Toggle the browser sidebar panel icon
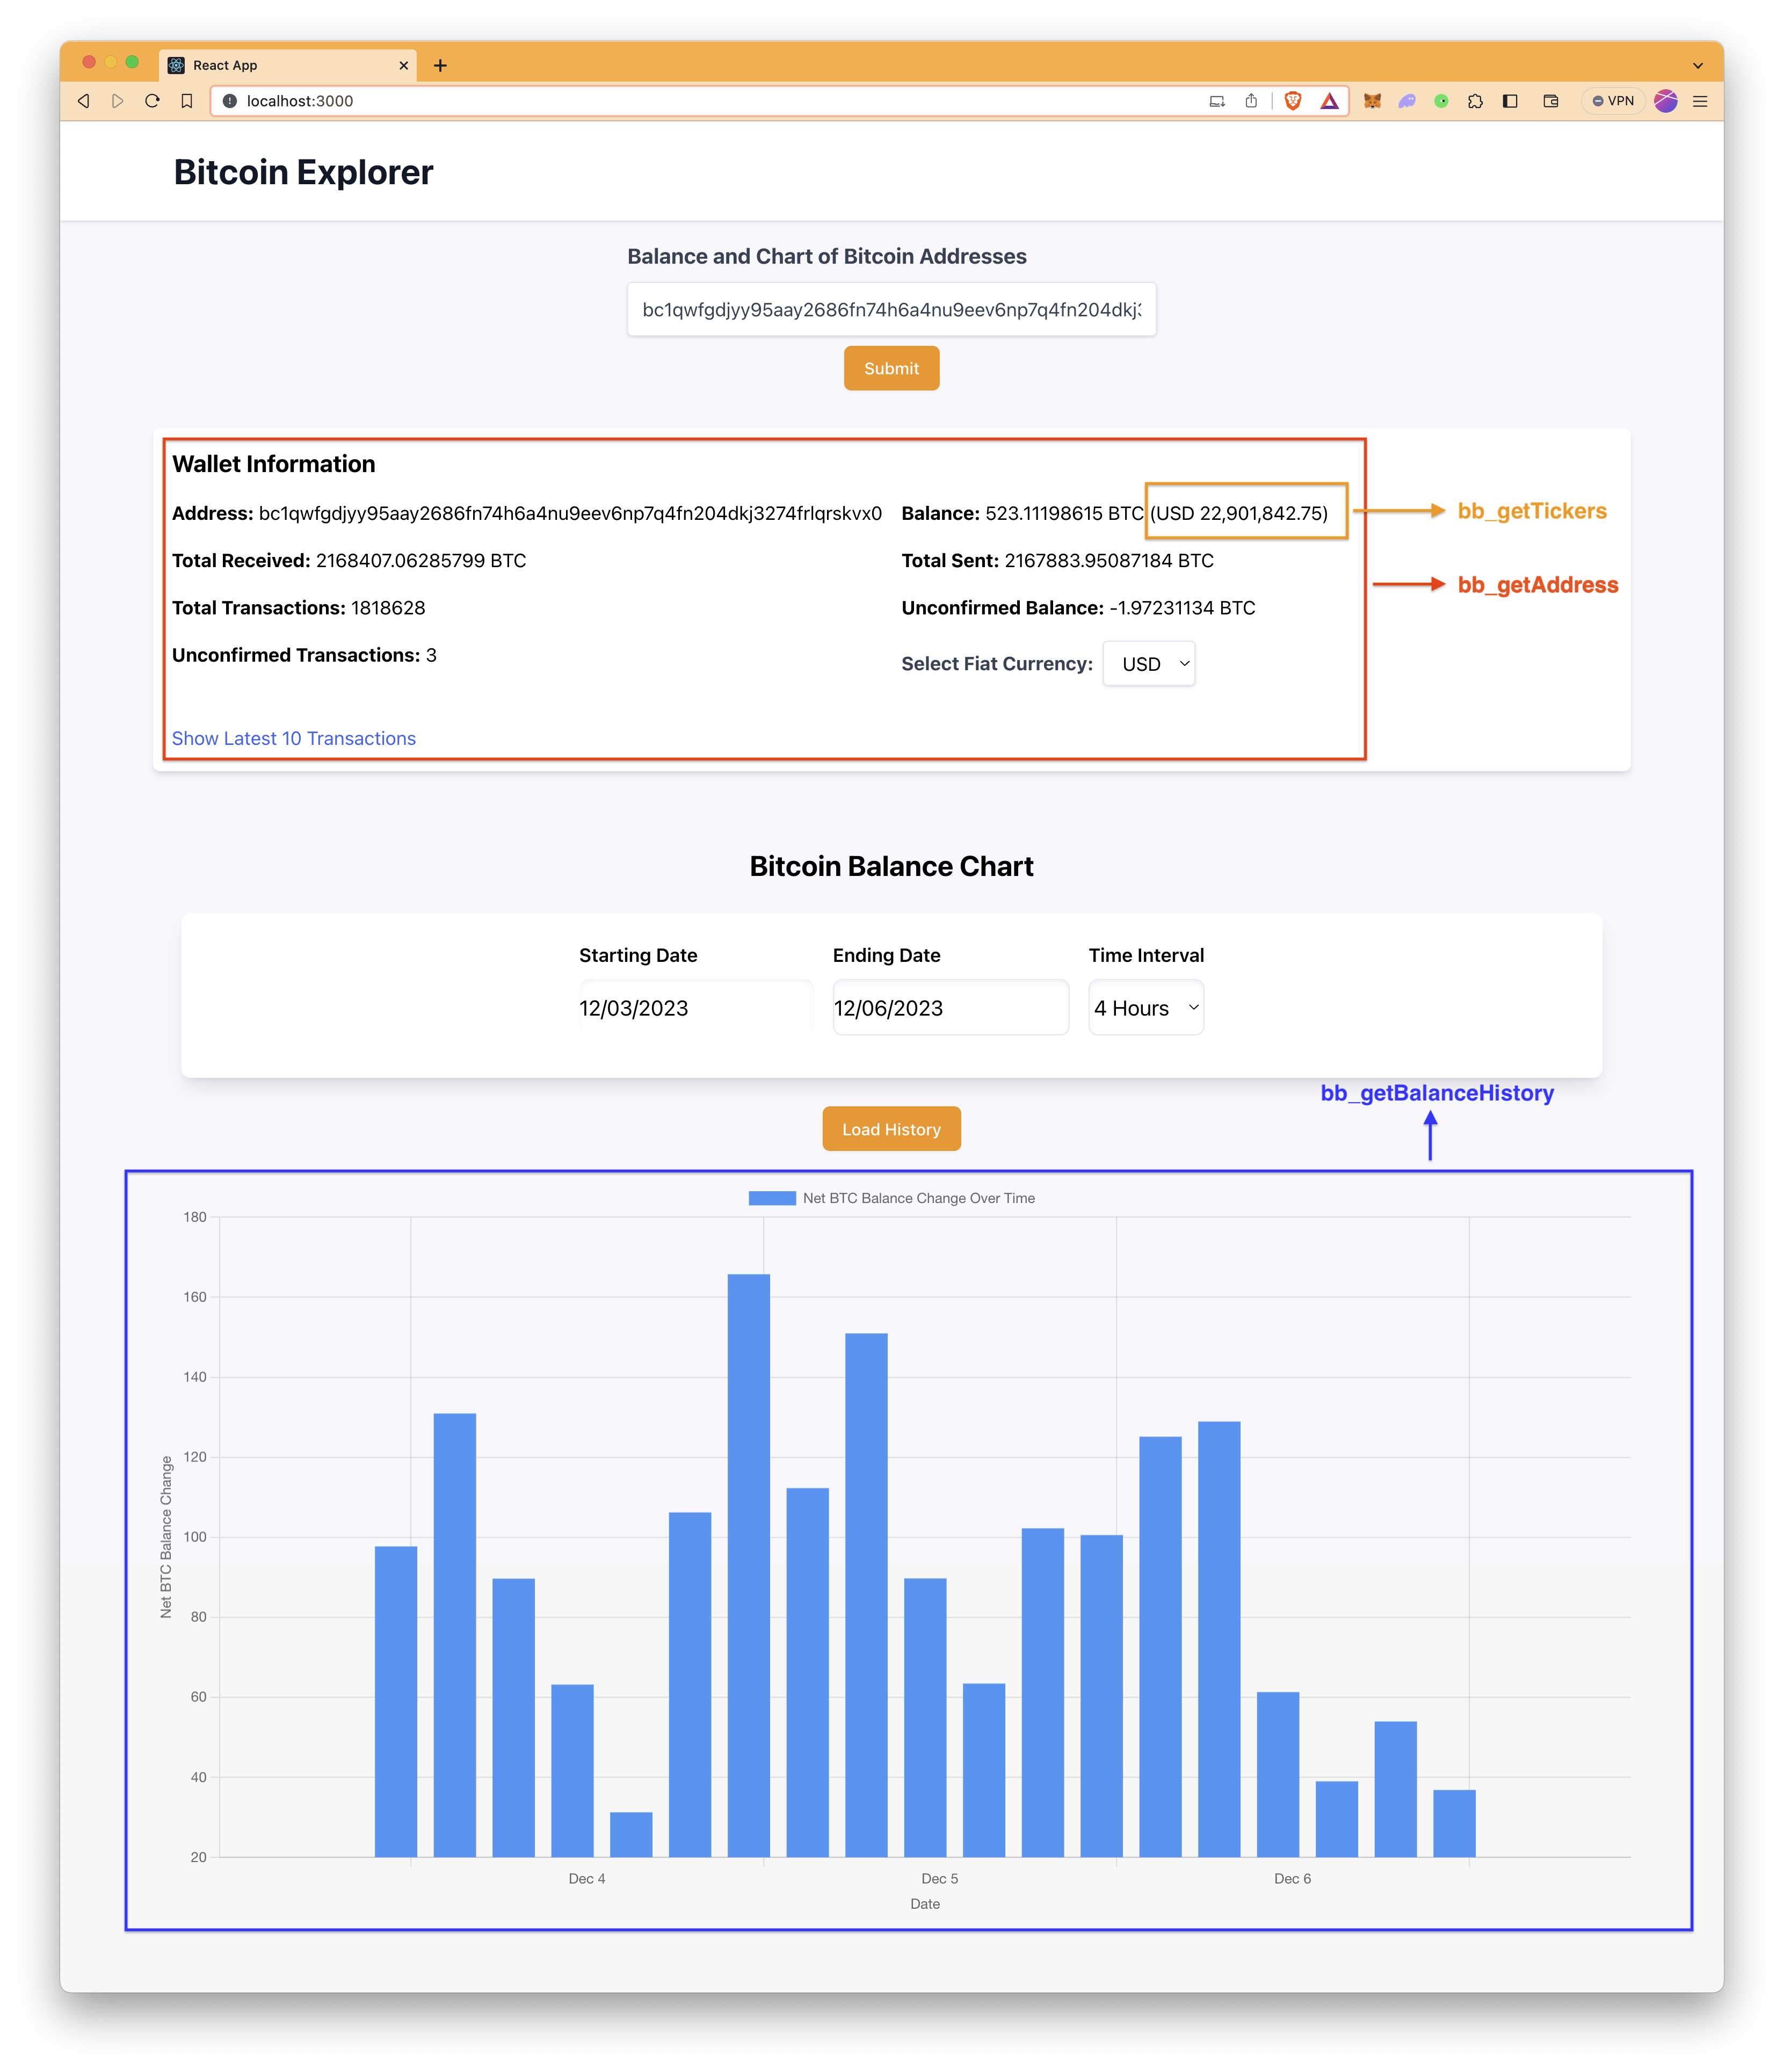 pyautogui.click(x=1510, y=101)
